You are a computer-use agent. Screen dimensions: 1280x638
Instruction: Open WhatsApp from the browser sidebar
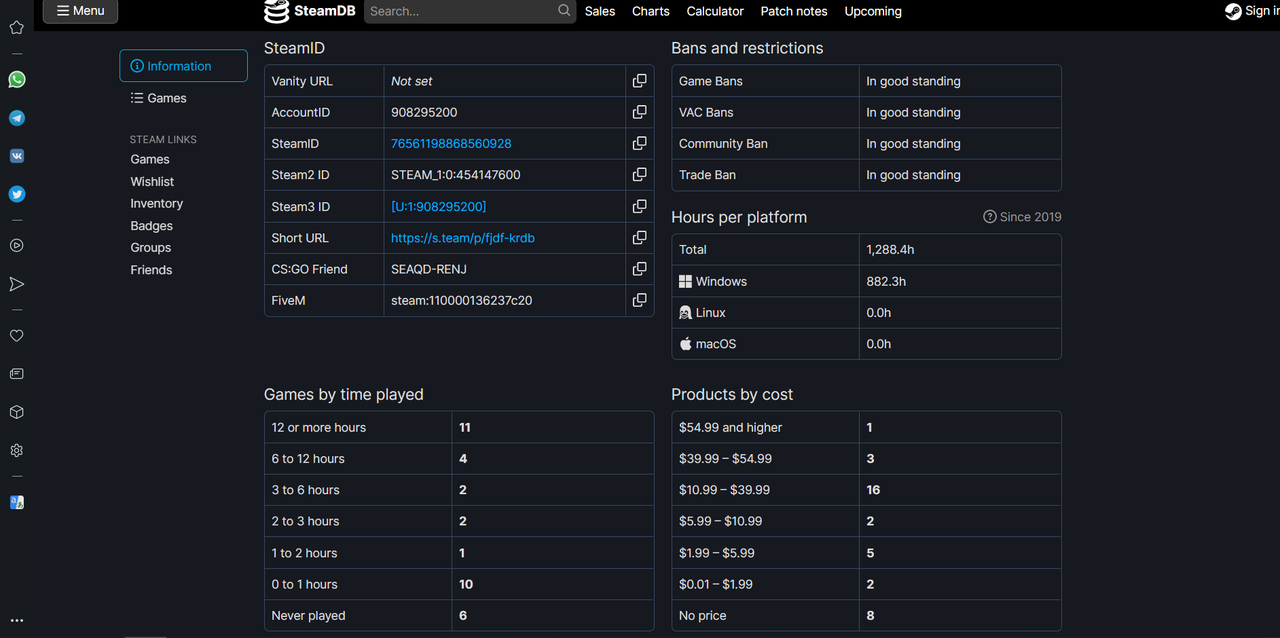point(17,80)
